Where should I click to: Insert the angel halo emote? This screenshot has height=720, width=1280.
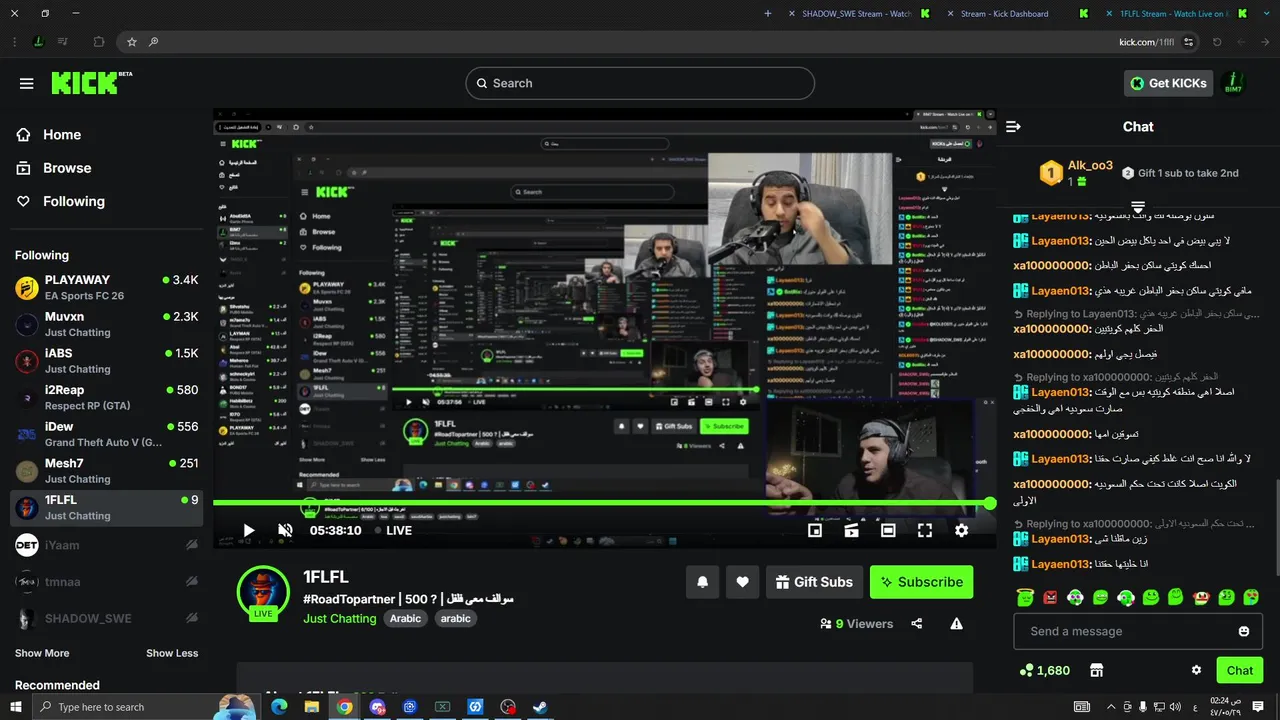1024,597
